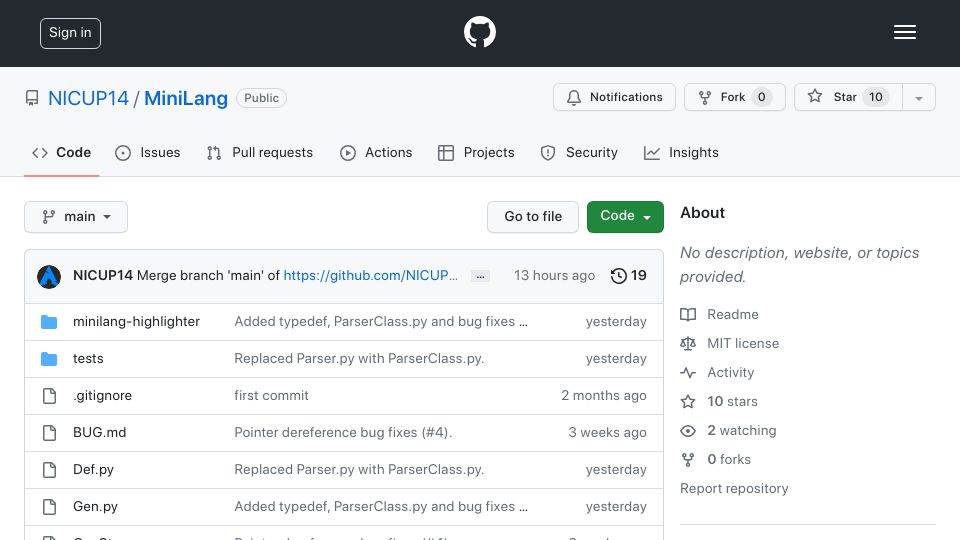Screen dimensions: 960x540
Task: Open the hamburger navigation menu
Action: click(x=904, y=32)
